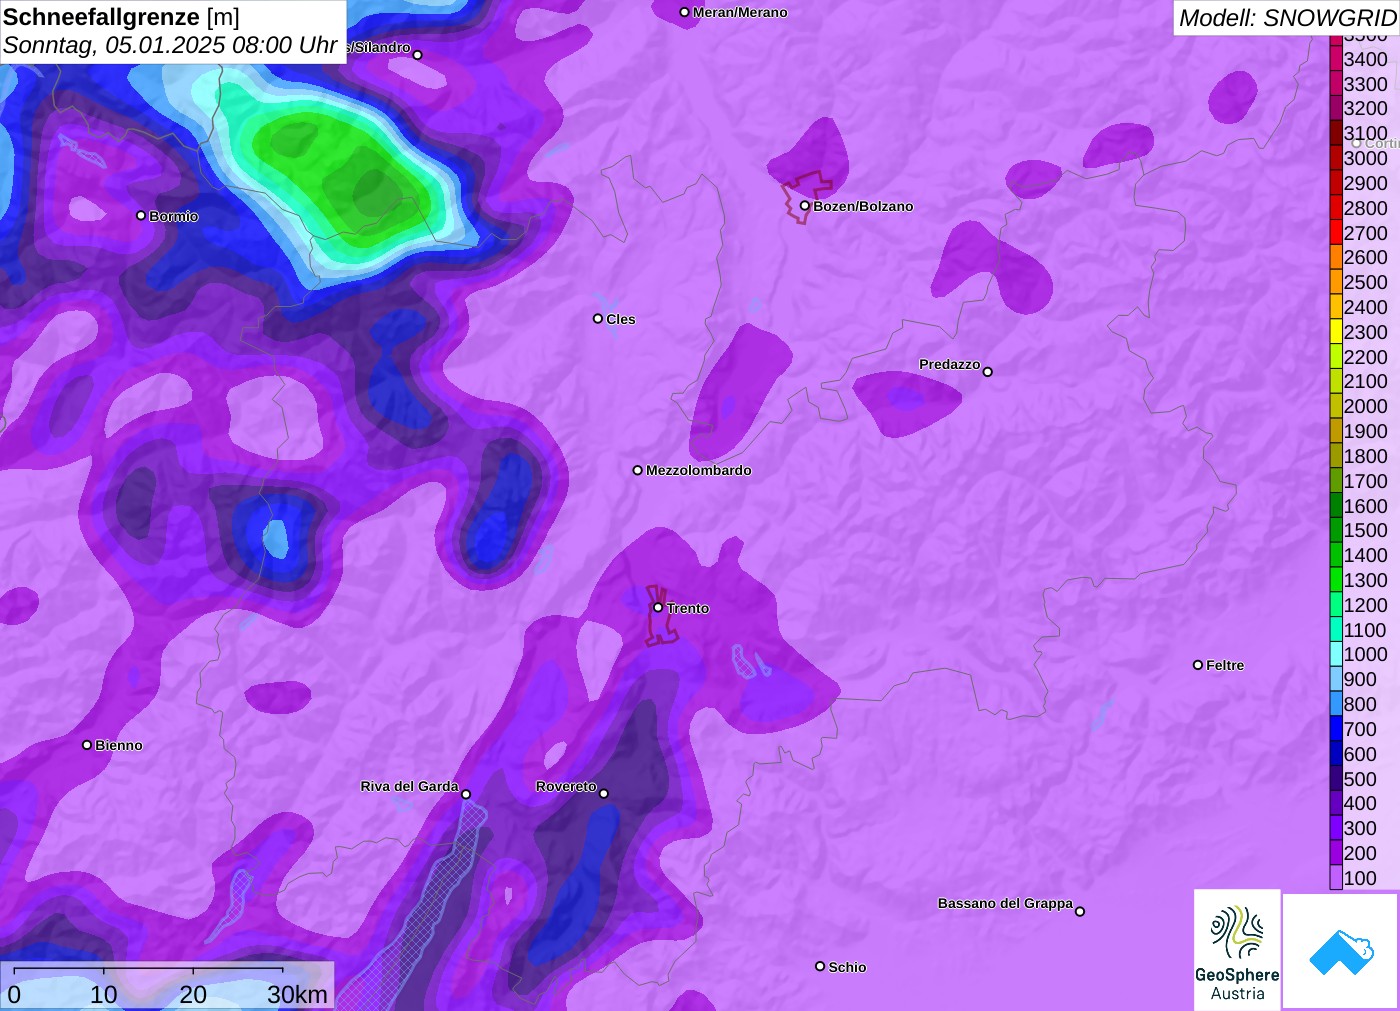Click the Schneefallgrenze [m] title

point(122,17)
